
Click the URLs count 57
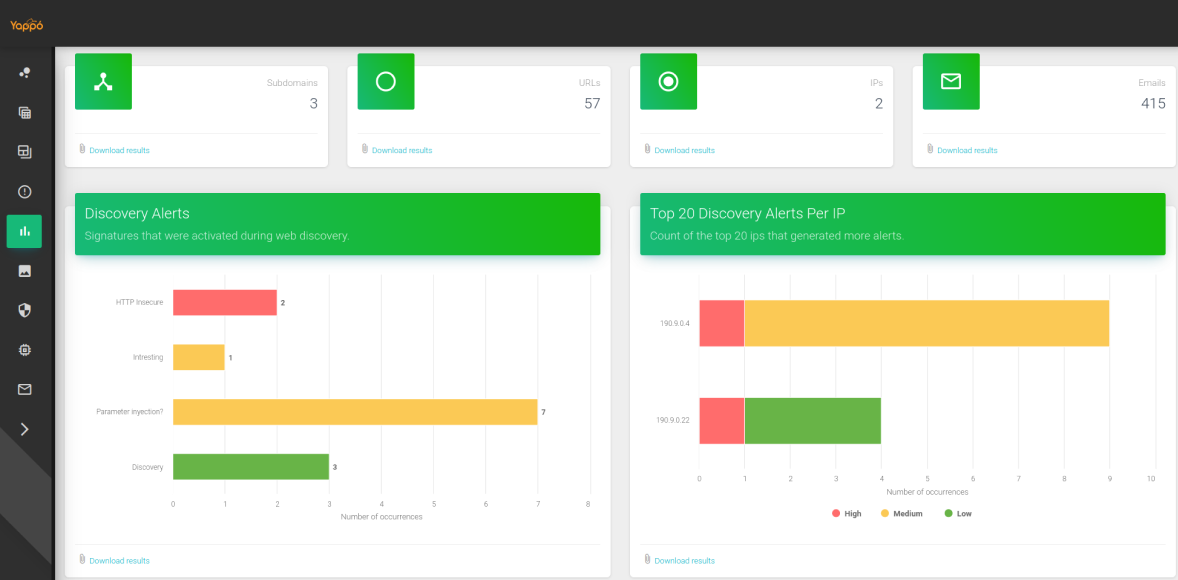click(592, 104)
